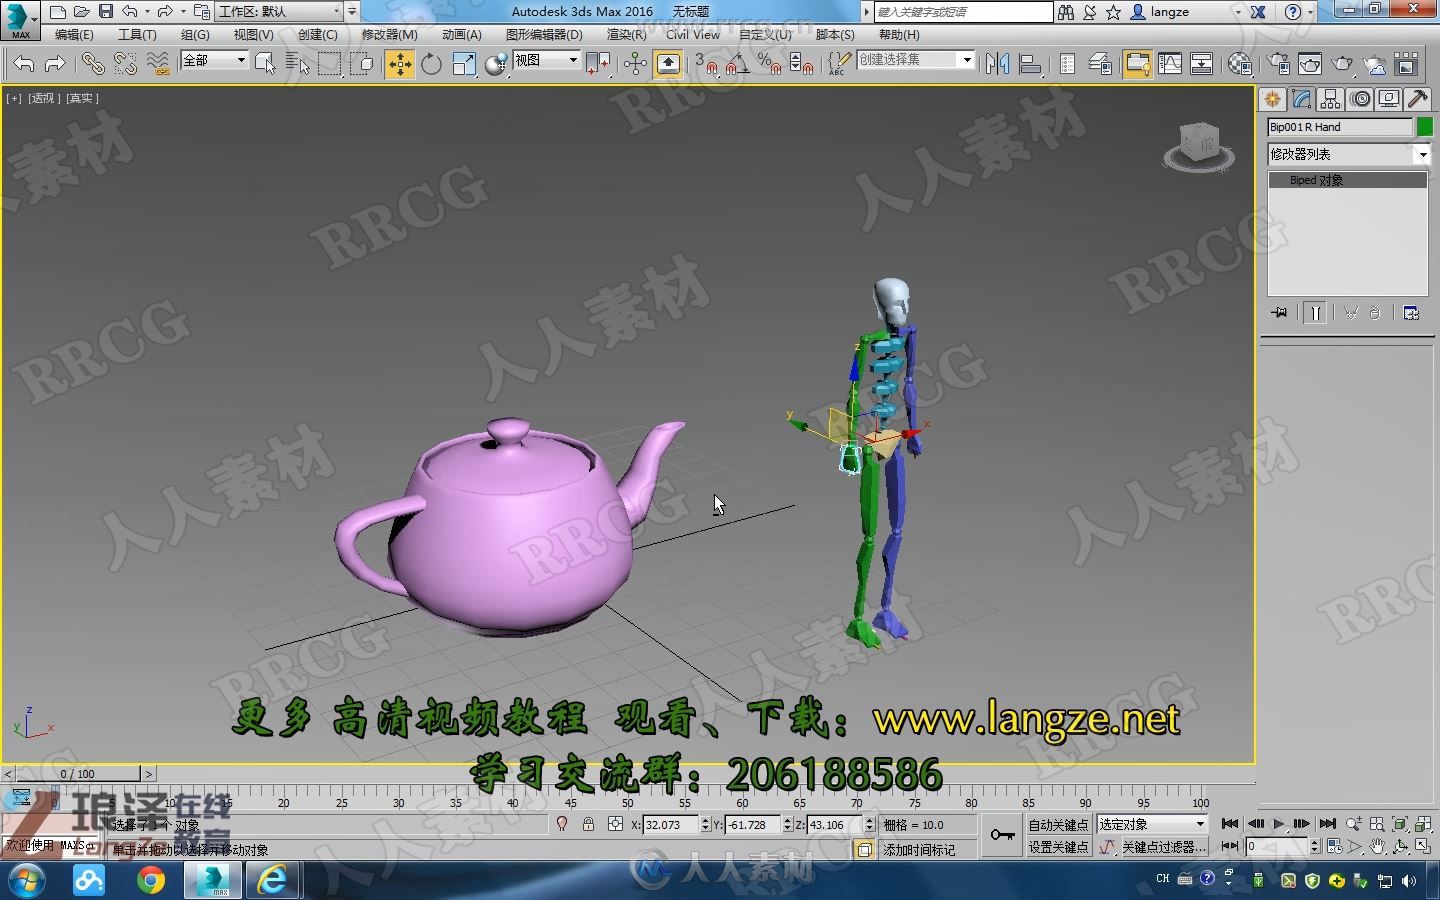Screen dimensions: 1440x900
Task: Click the keyword search field
Action: point(963,12)
